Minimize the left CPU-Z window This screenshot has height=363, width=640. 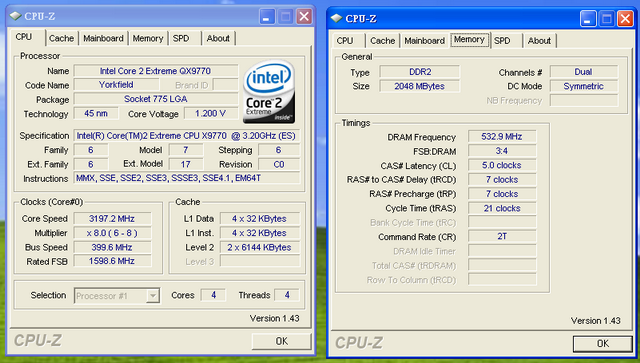point(267,17)
